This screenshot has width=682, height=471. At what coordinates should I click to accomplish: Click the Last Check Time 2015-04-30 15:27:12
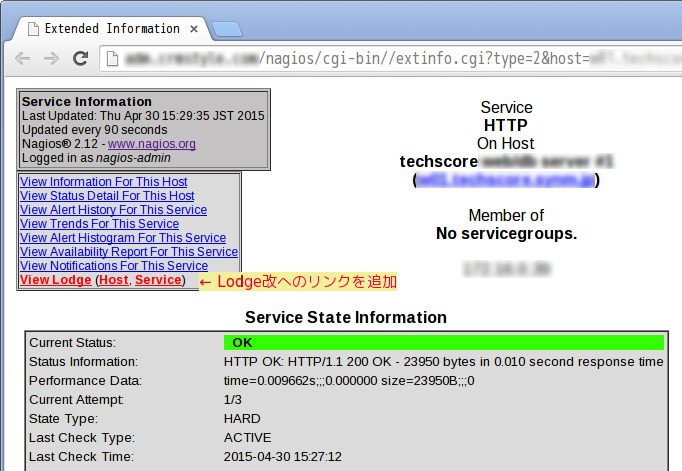(283, 457)
